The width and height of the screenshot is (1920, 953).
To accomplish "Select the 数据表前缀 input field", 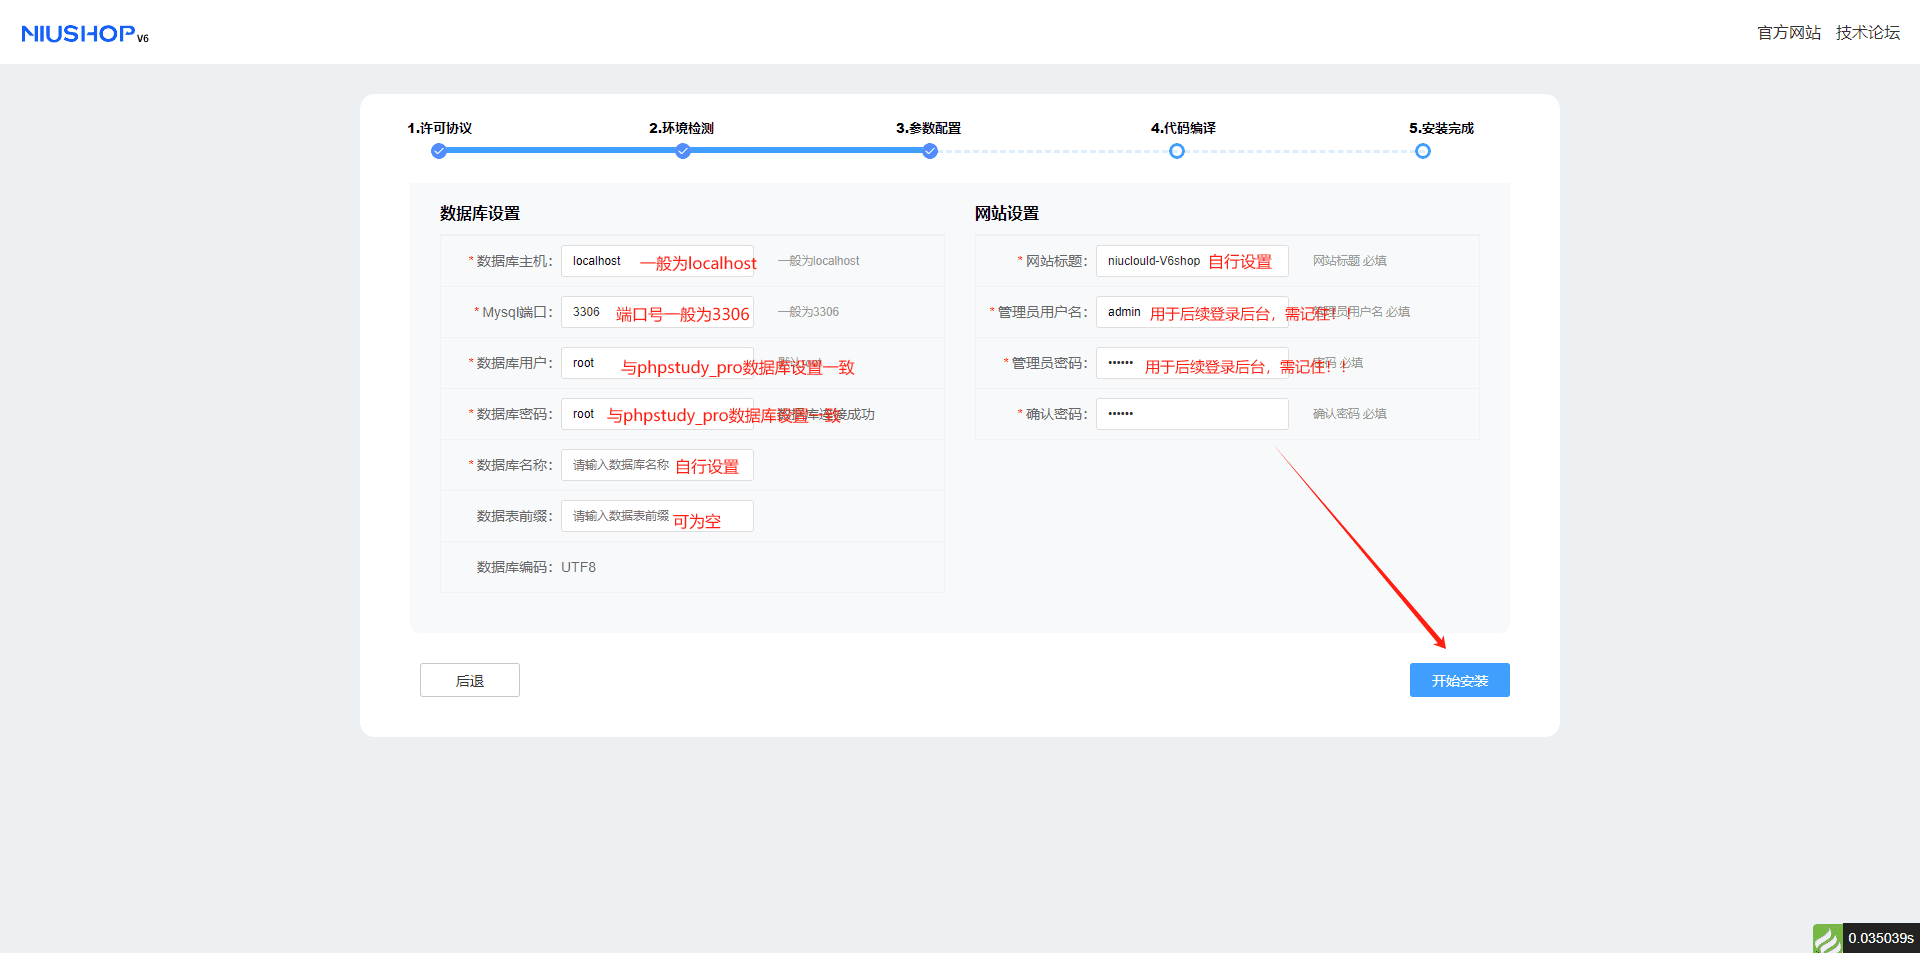I will (x=657, y=516).
